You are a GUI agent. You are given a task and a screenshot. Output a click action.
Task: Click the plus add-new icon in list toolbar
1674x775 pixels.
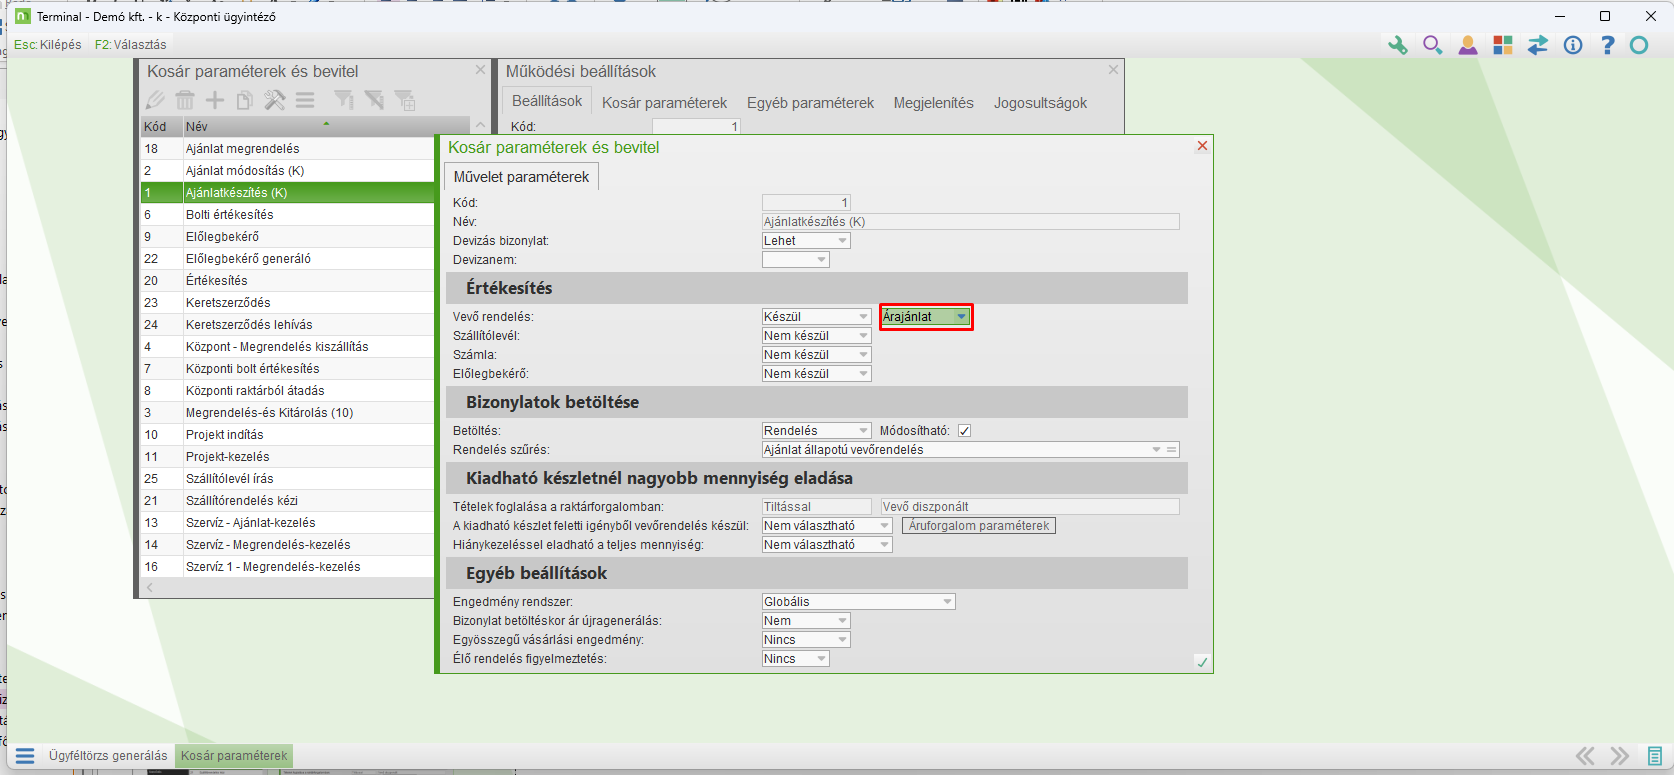click(x=215, y=100)
